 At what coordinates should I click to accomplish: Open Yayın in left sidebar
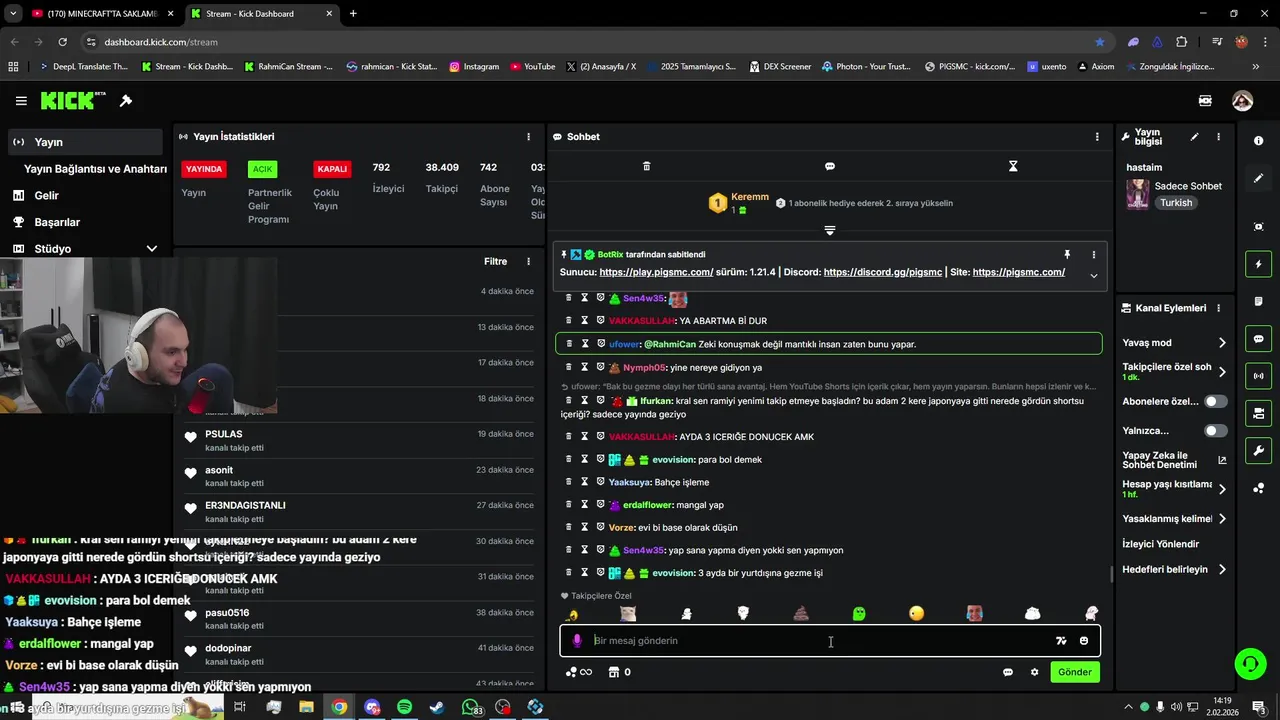(x=85, y=142)
